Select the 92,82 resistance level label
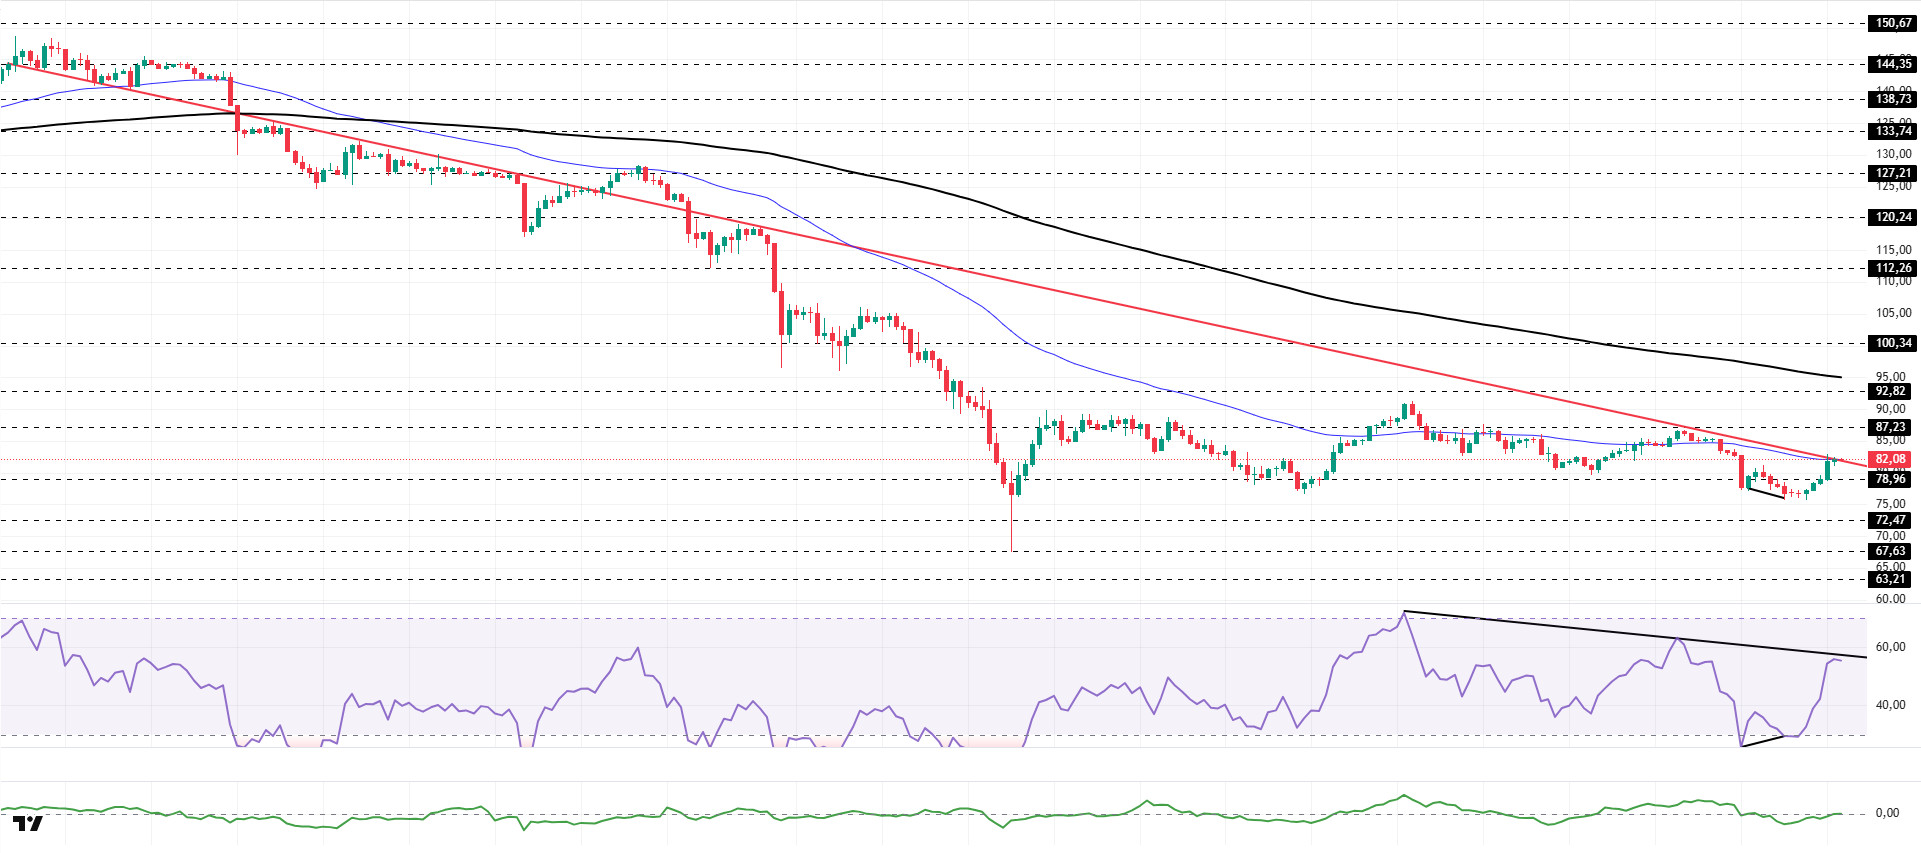The image size is (1921, 853). 1889,391
